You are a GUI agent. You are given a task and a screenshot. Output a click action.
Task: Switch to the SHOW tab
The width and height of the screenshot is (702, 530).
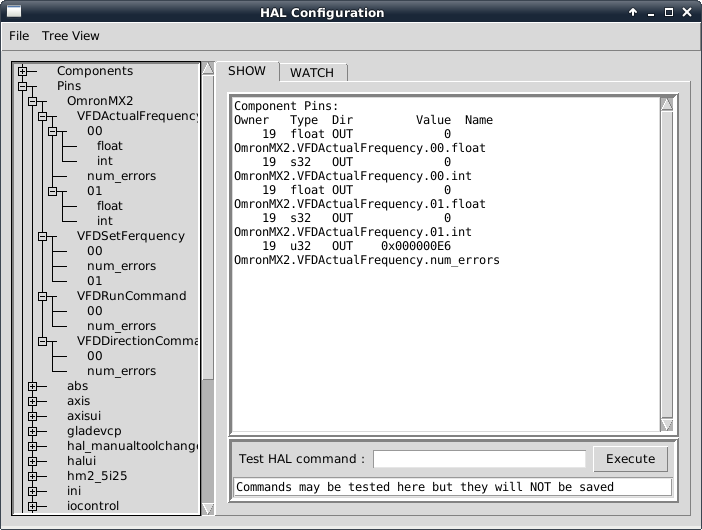tap(247, 71)
